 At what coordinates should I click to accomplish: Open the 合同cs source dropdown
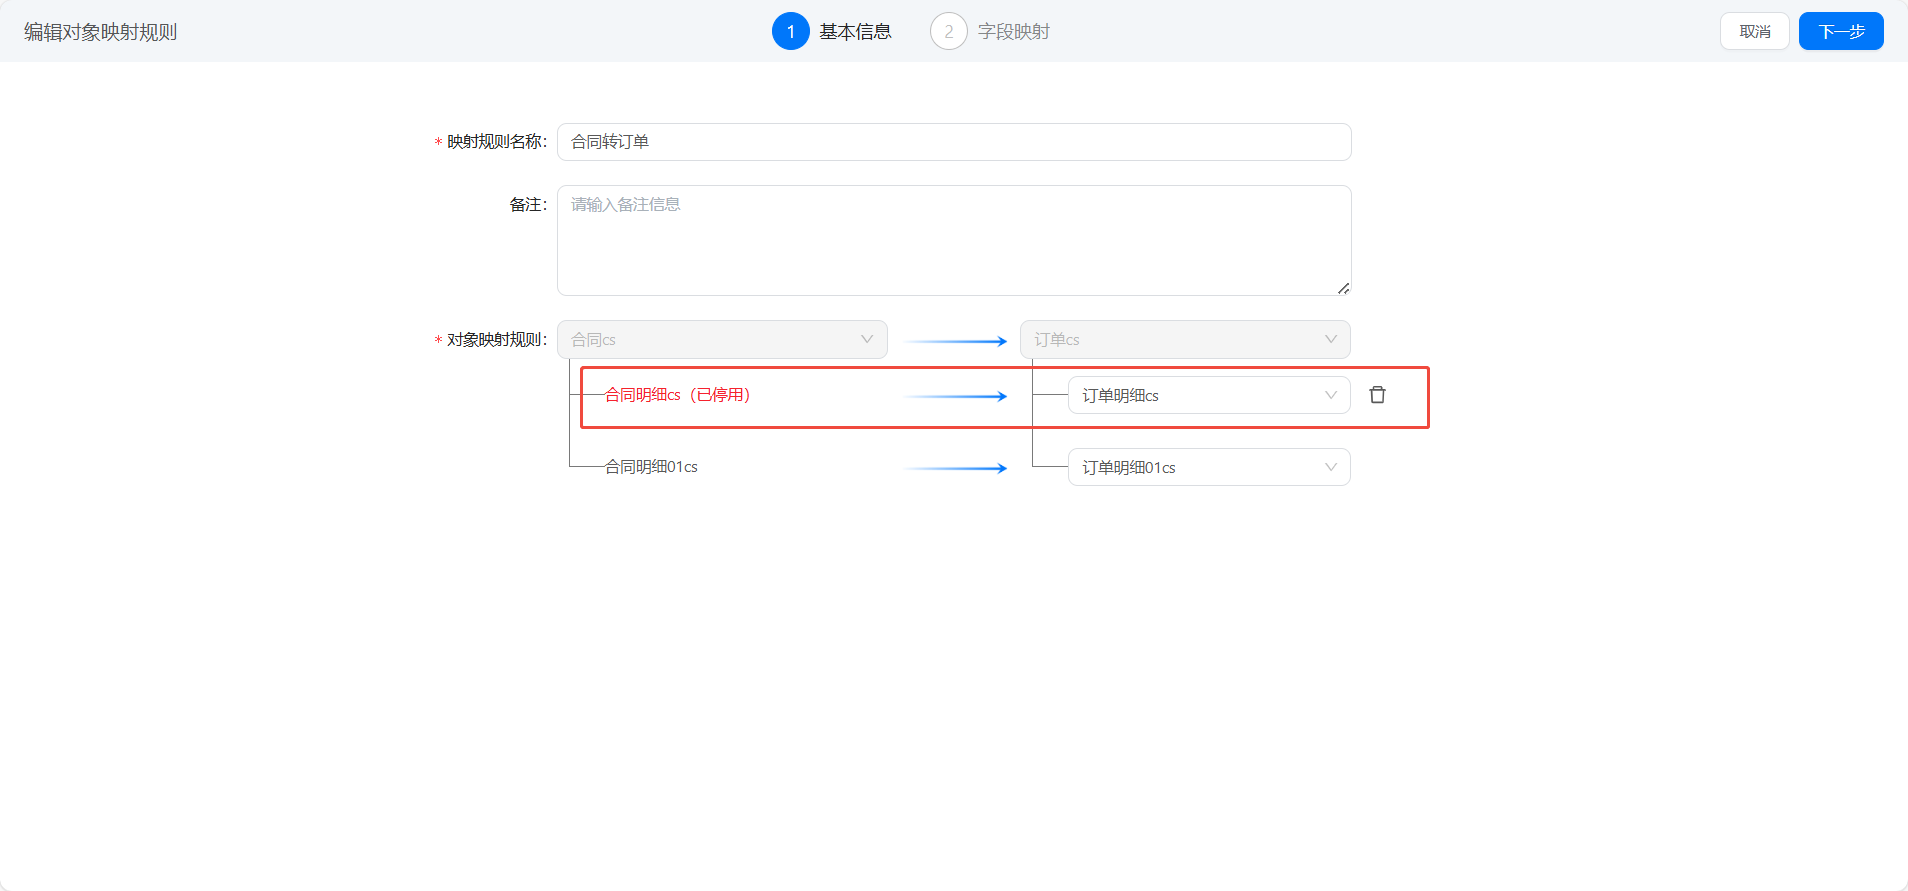(722, 339)
